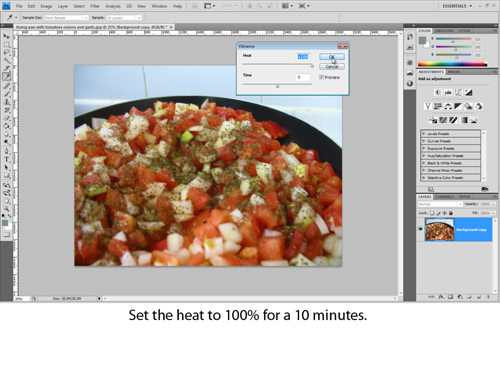Image resolution: width=500 pixels, height=376 pixels.
Task: Toggle Lock position icon
Action: (444, 213)
